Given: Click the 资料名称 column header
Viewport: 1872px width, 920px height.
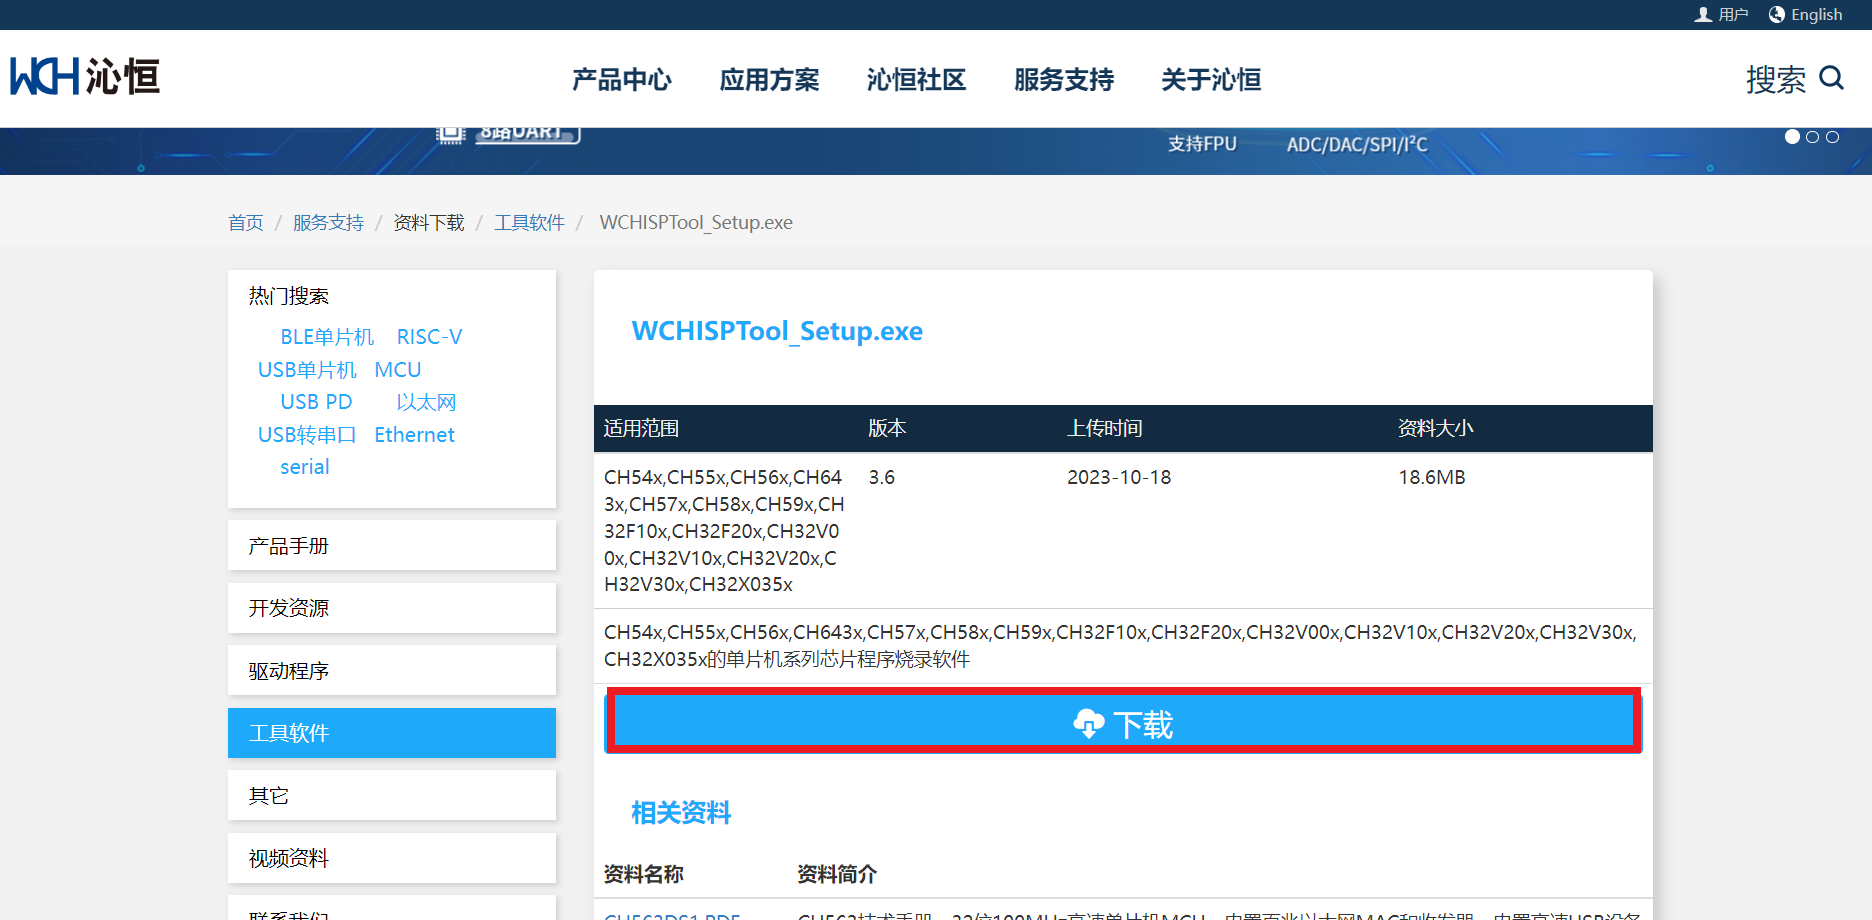Looking at the screenshot, I should pyautogui.click(x=643, y=874).
